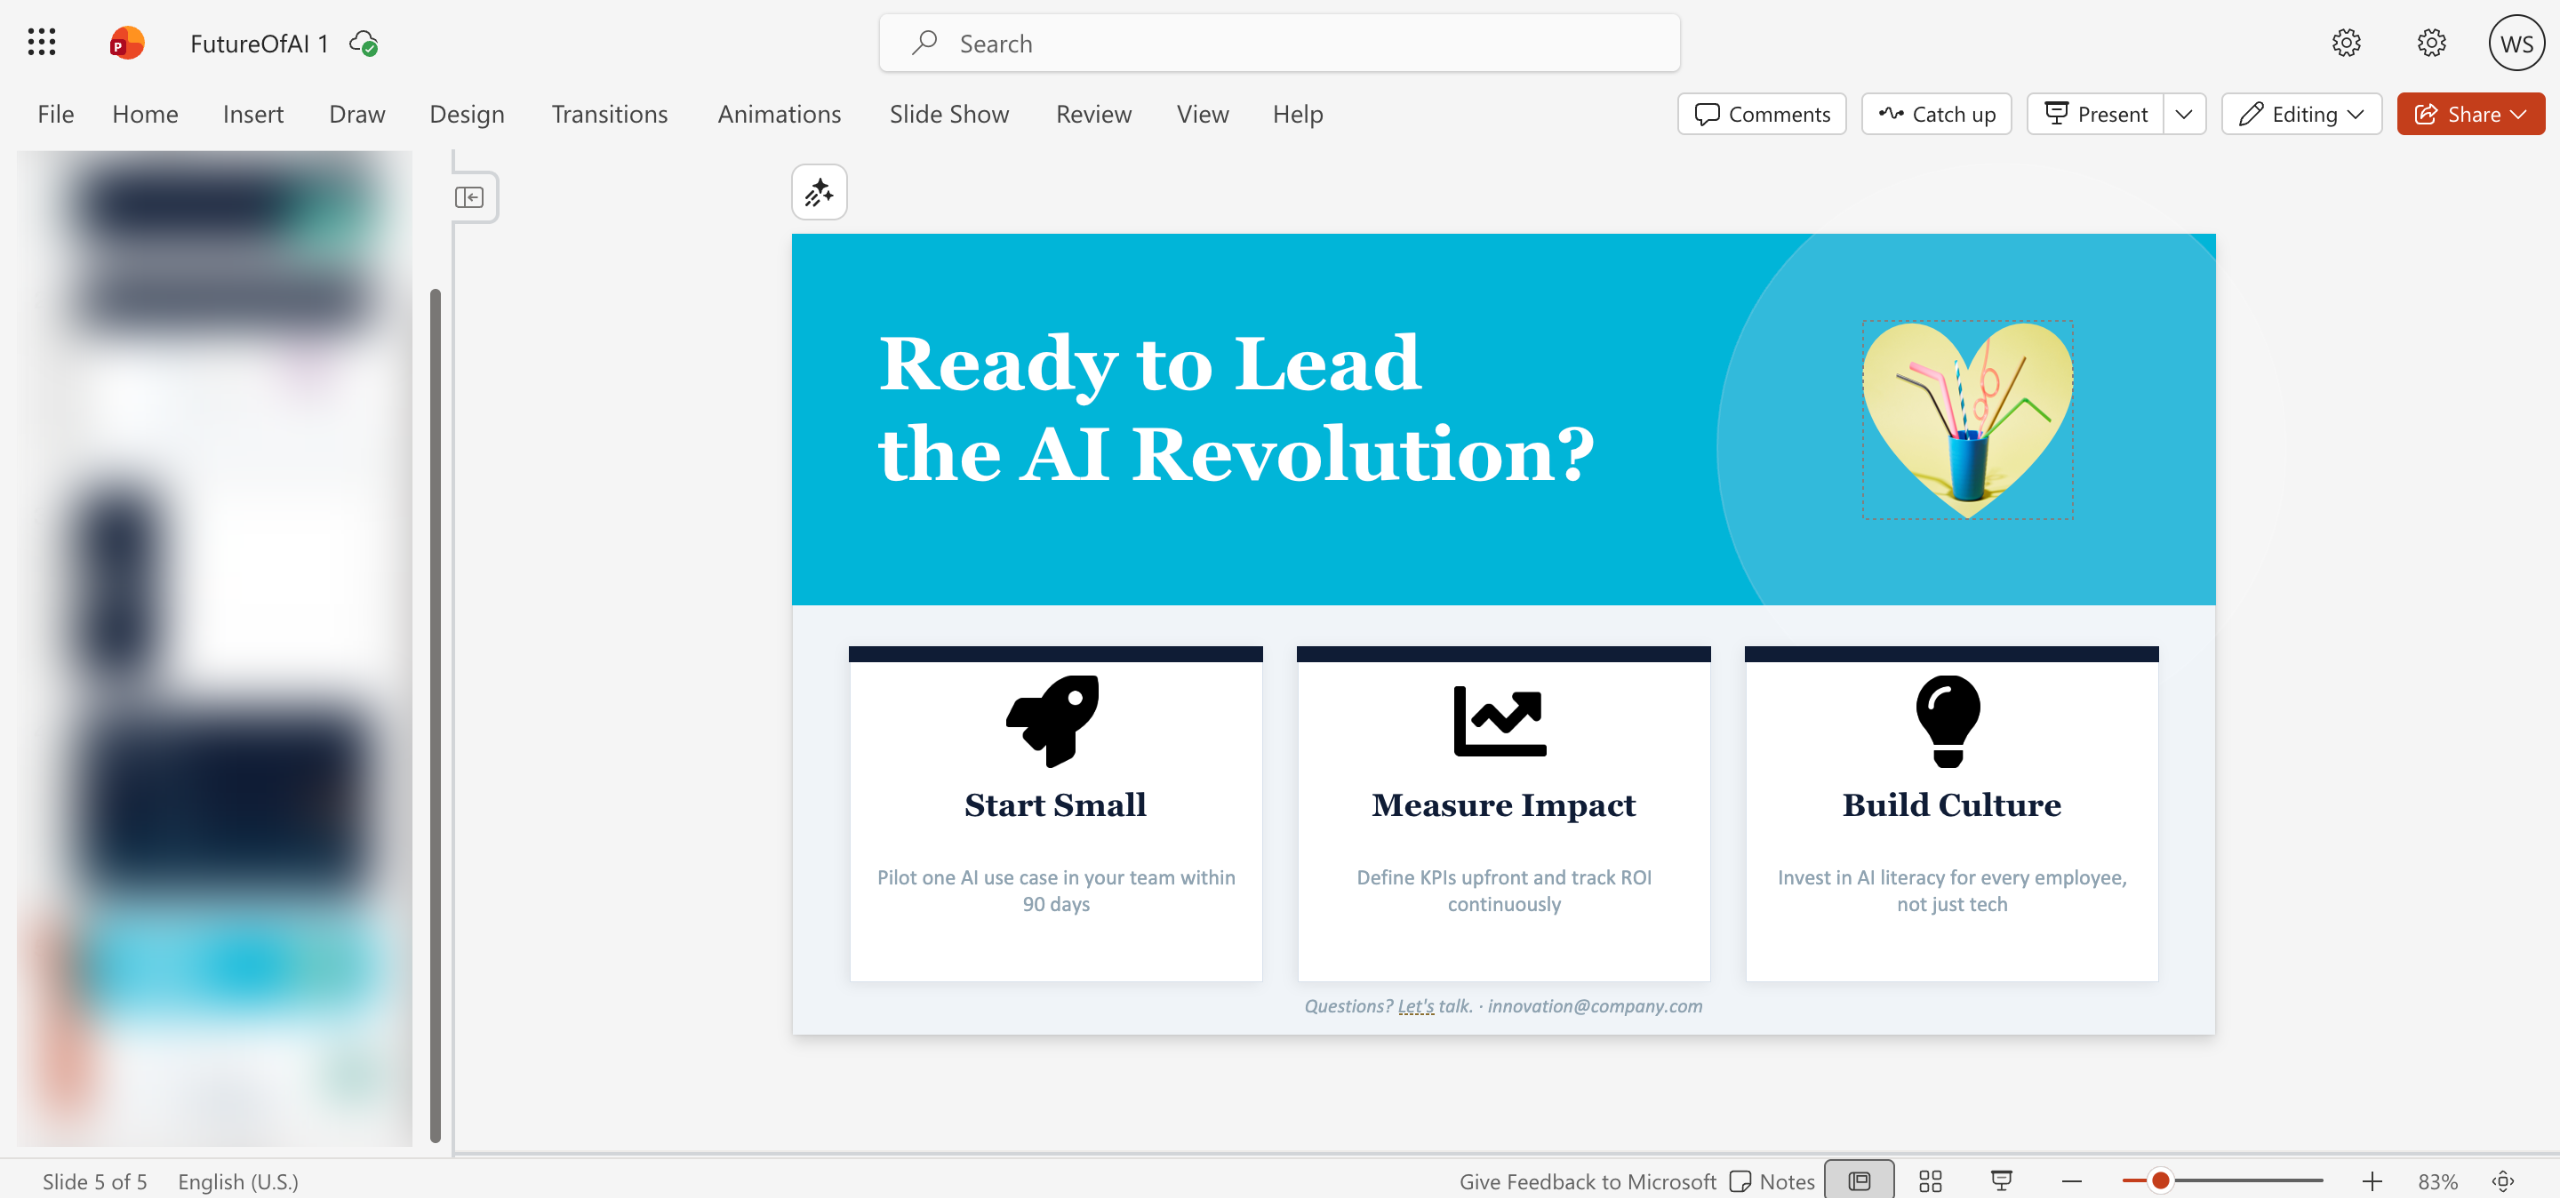Start slideshow from status bar icon

point(2001,1181)
